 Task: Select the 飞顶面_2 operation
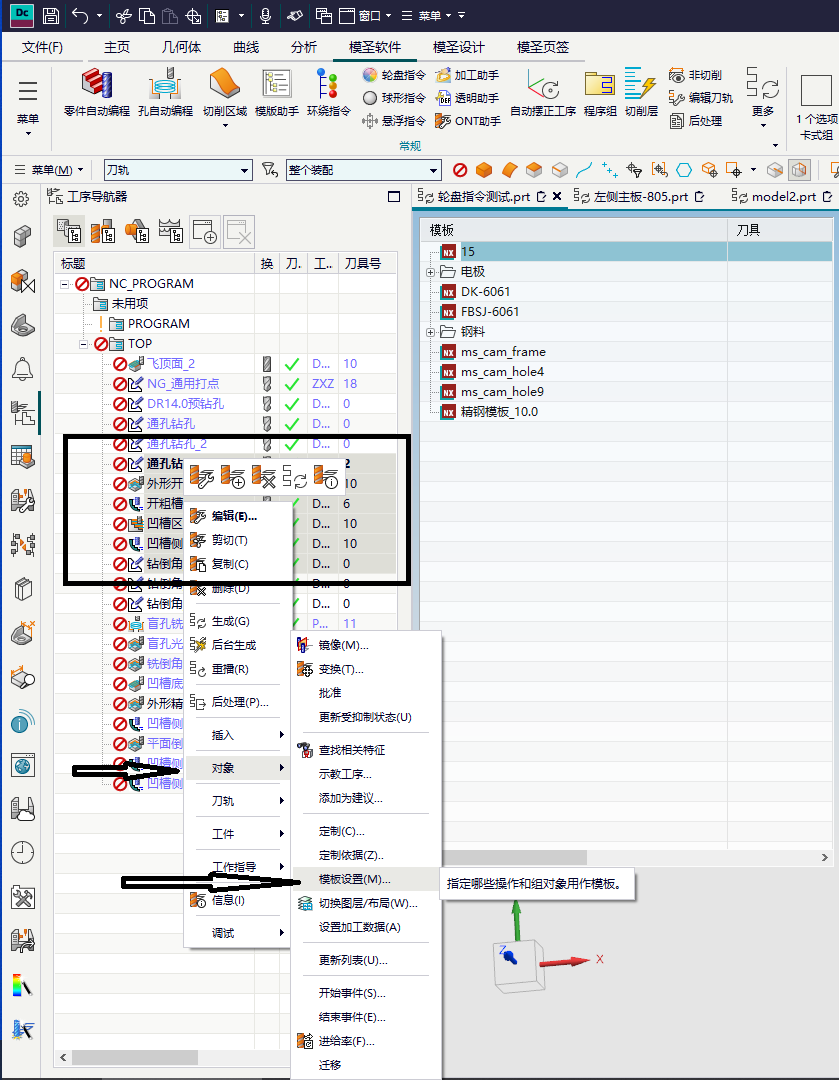click(x=171, y=364)
